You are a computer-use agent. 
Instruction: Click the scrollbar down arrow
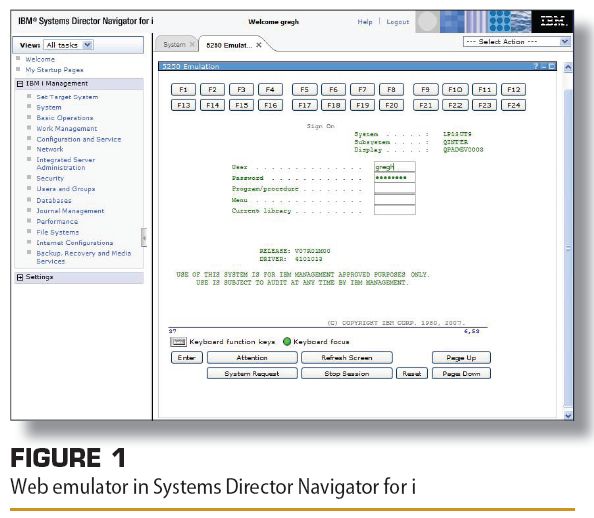point(568,415)
